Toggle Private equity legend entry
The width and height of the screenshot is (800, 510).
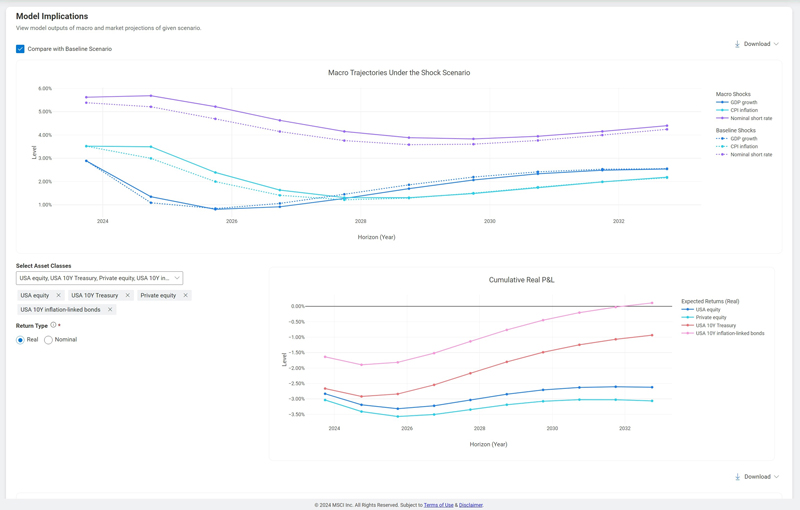(711, 317)
